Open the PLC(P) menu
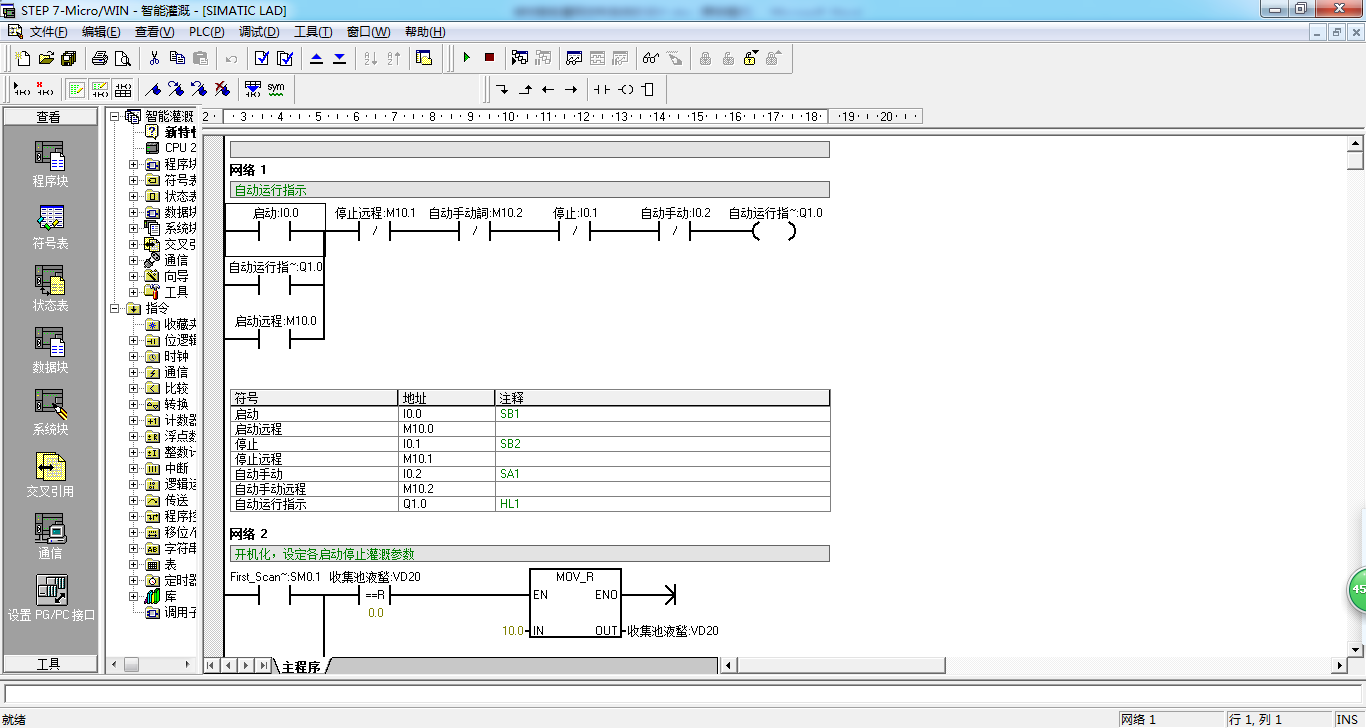Screen dimensions: 1366x728 click(x=207, y=32)
